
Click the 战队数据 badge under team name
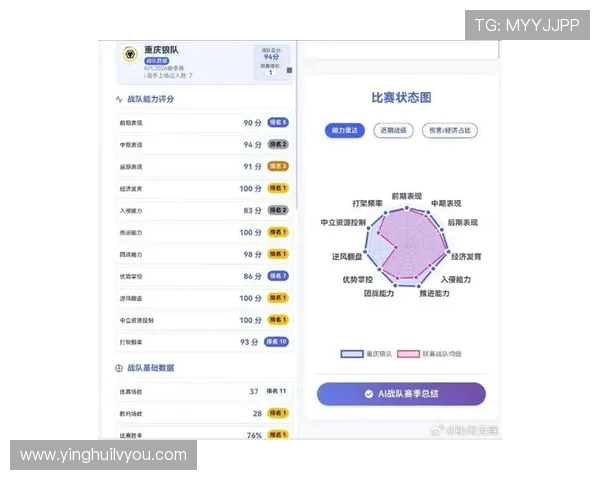[x=157, y=61]
